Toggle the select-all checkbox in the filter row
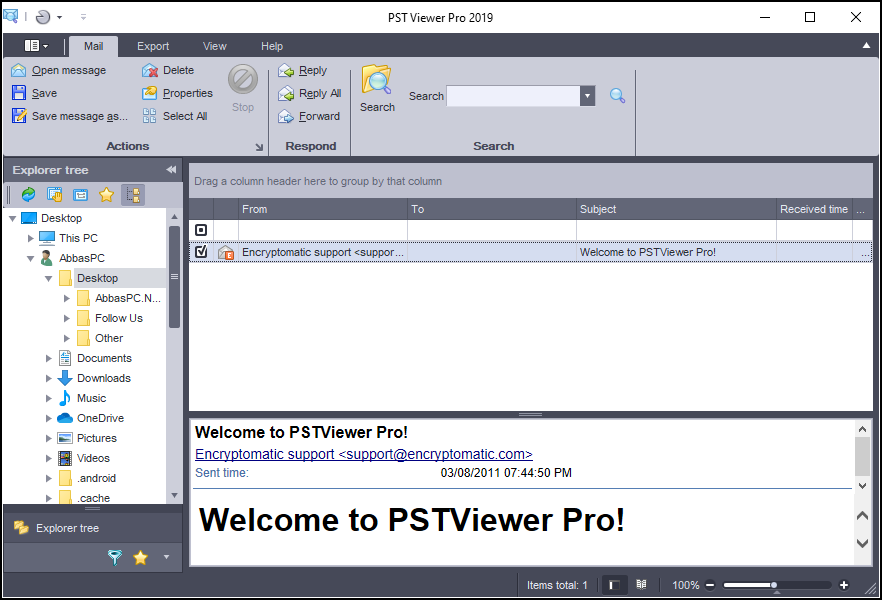Screen dimensions: 882x600 pos(201,230)
